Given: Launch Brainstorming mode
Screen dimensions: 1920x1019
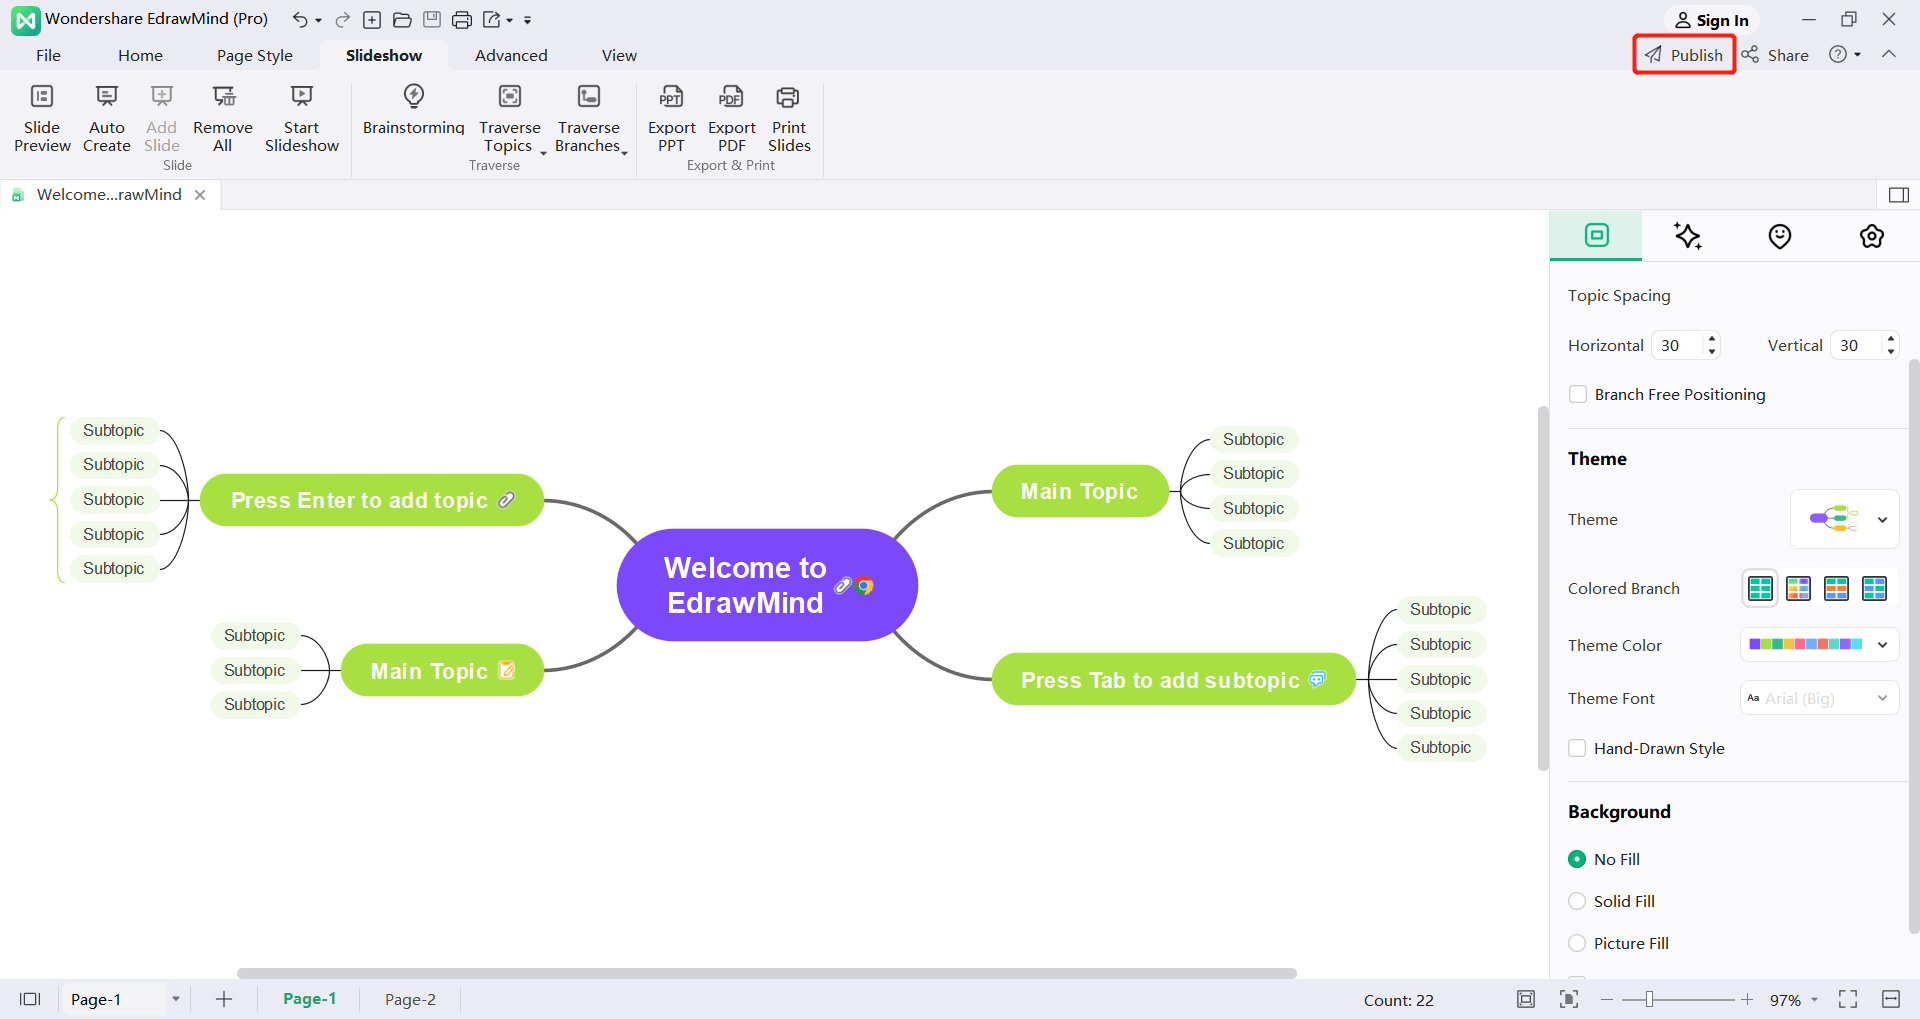Looking at the screenshot, I should tap(414, 109).
